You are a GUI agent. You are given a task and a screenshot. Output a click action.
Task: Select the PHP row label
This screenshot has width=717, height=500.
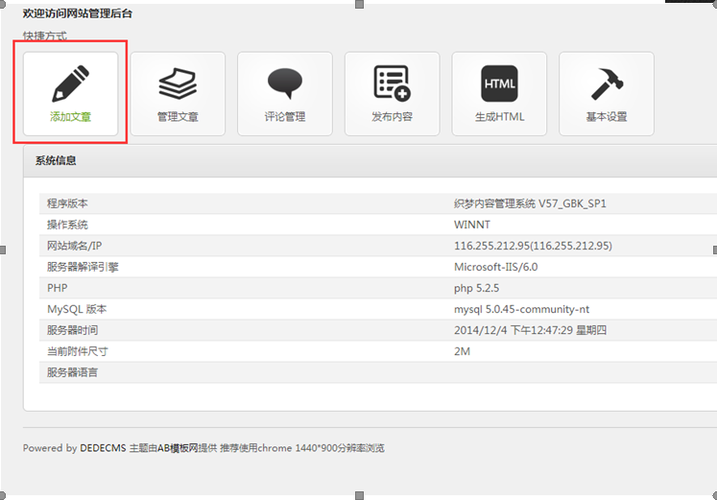click(57, 288)
